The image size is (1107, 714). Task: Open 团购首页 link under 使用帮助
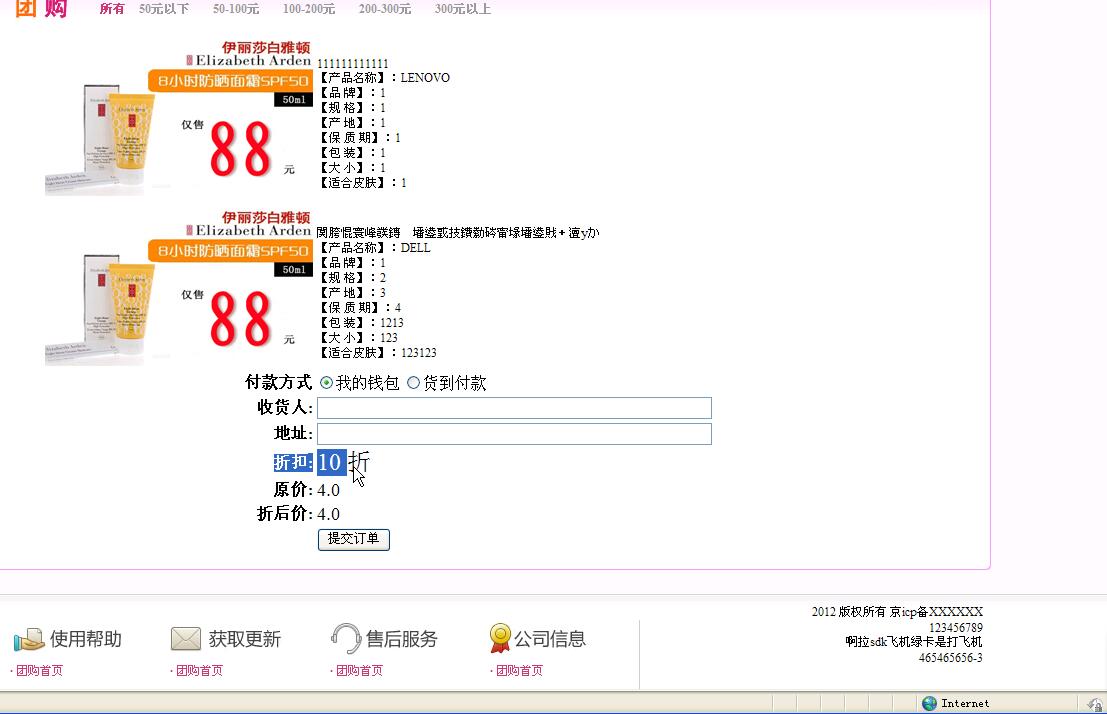coord(40,670)
